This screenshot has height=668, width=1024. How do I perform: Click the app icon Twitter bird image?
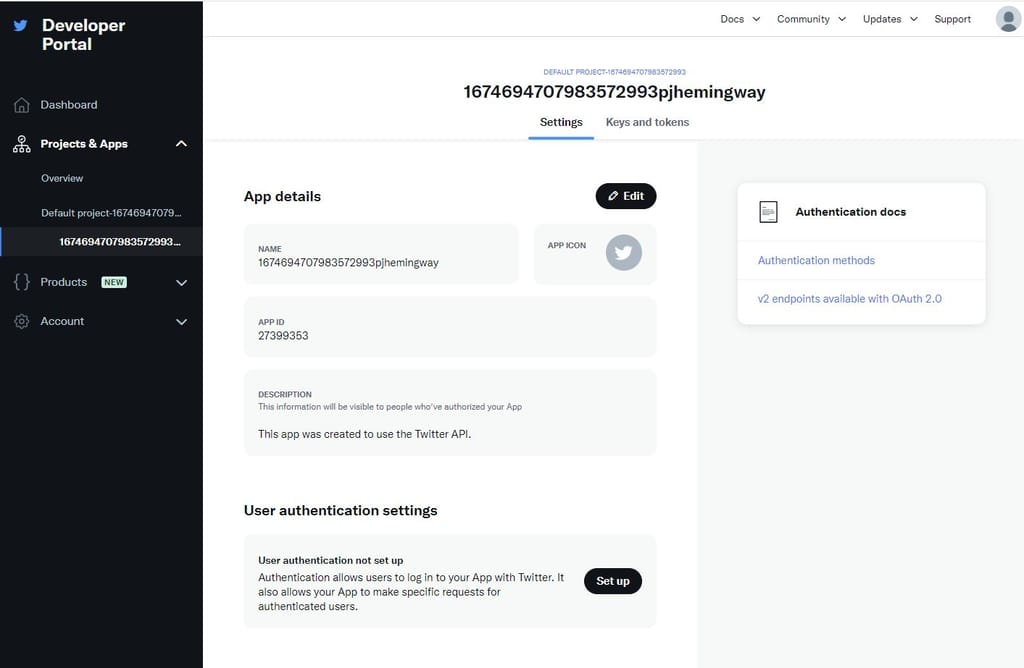click(624, 253)
